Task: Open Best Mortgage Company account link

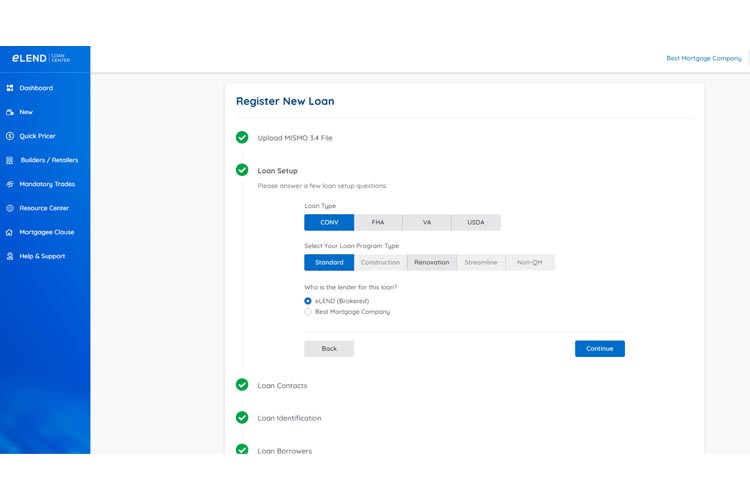Action: [703, 58]
